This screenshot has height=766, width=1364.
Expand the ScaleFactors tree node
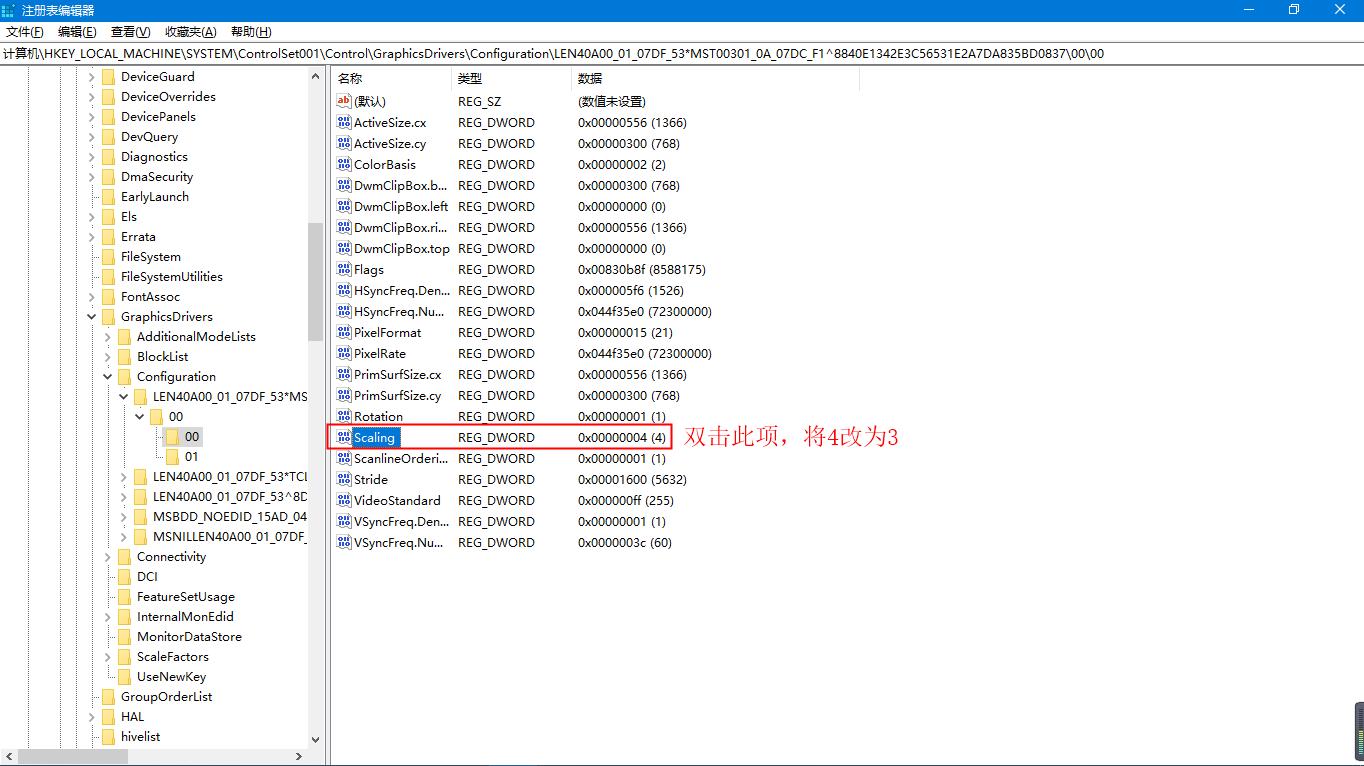[108, 657]
